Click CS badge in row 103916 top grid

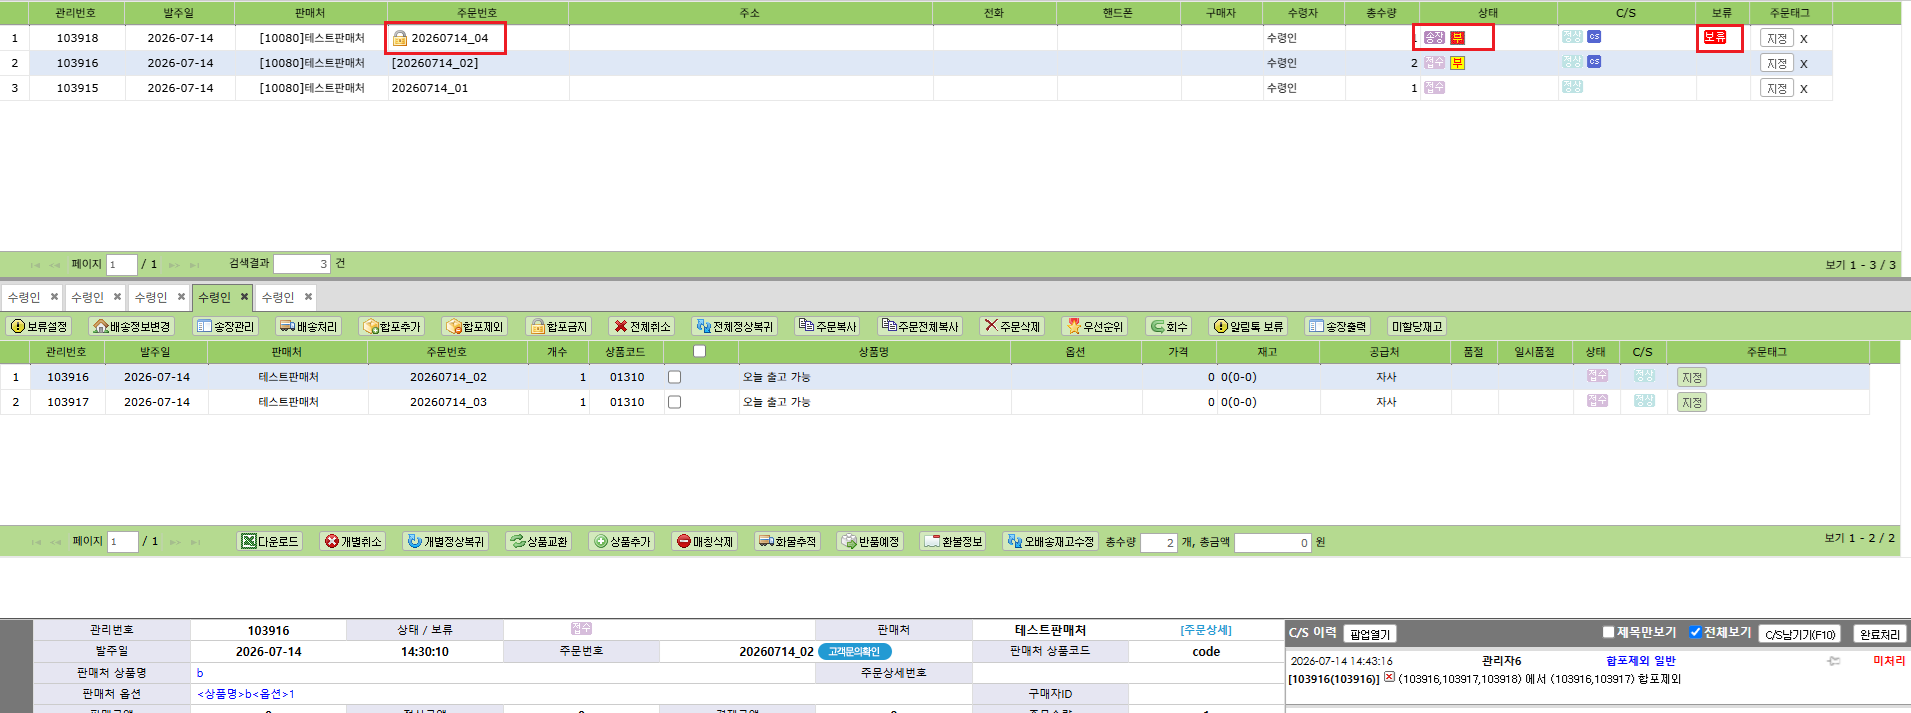(1594, 61)
